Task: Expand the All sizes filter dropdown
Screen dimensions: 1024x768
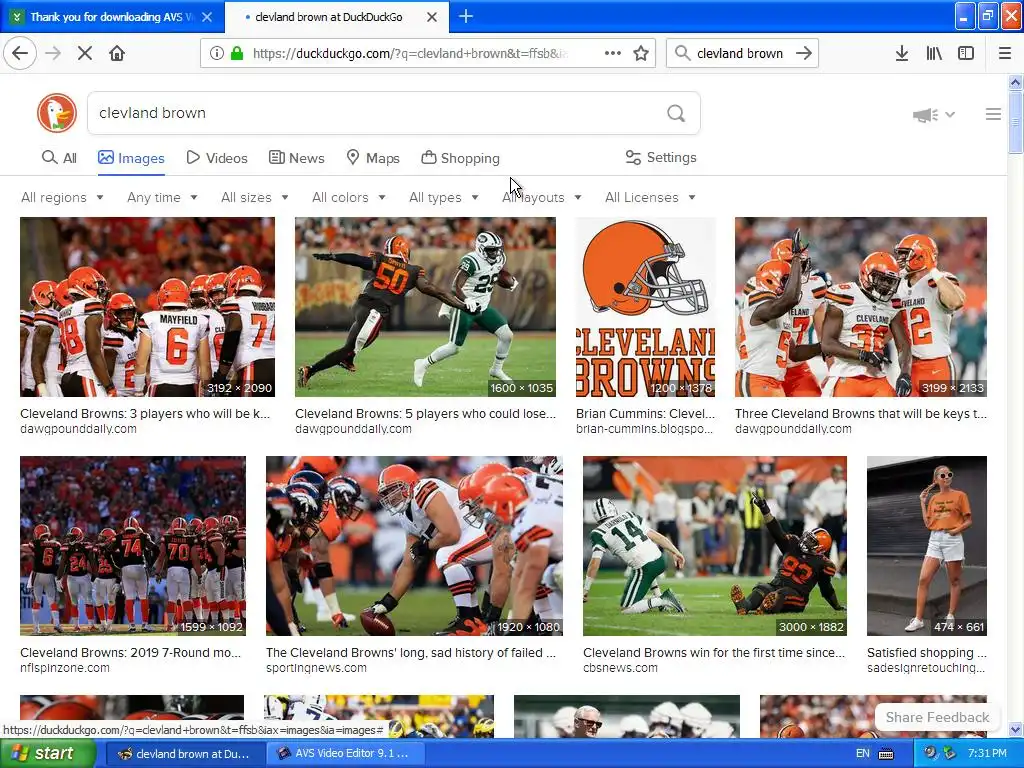Action: point(255,197)
